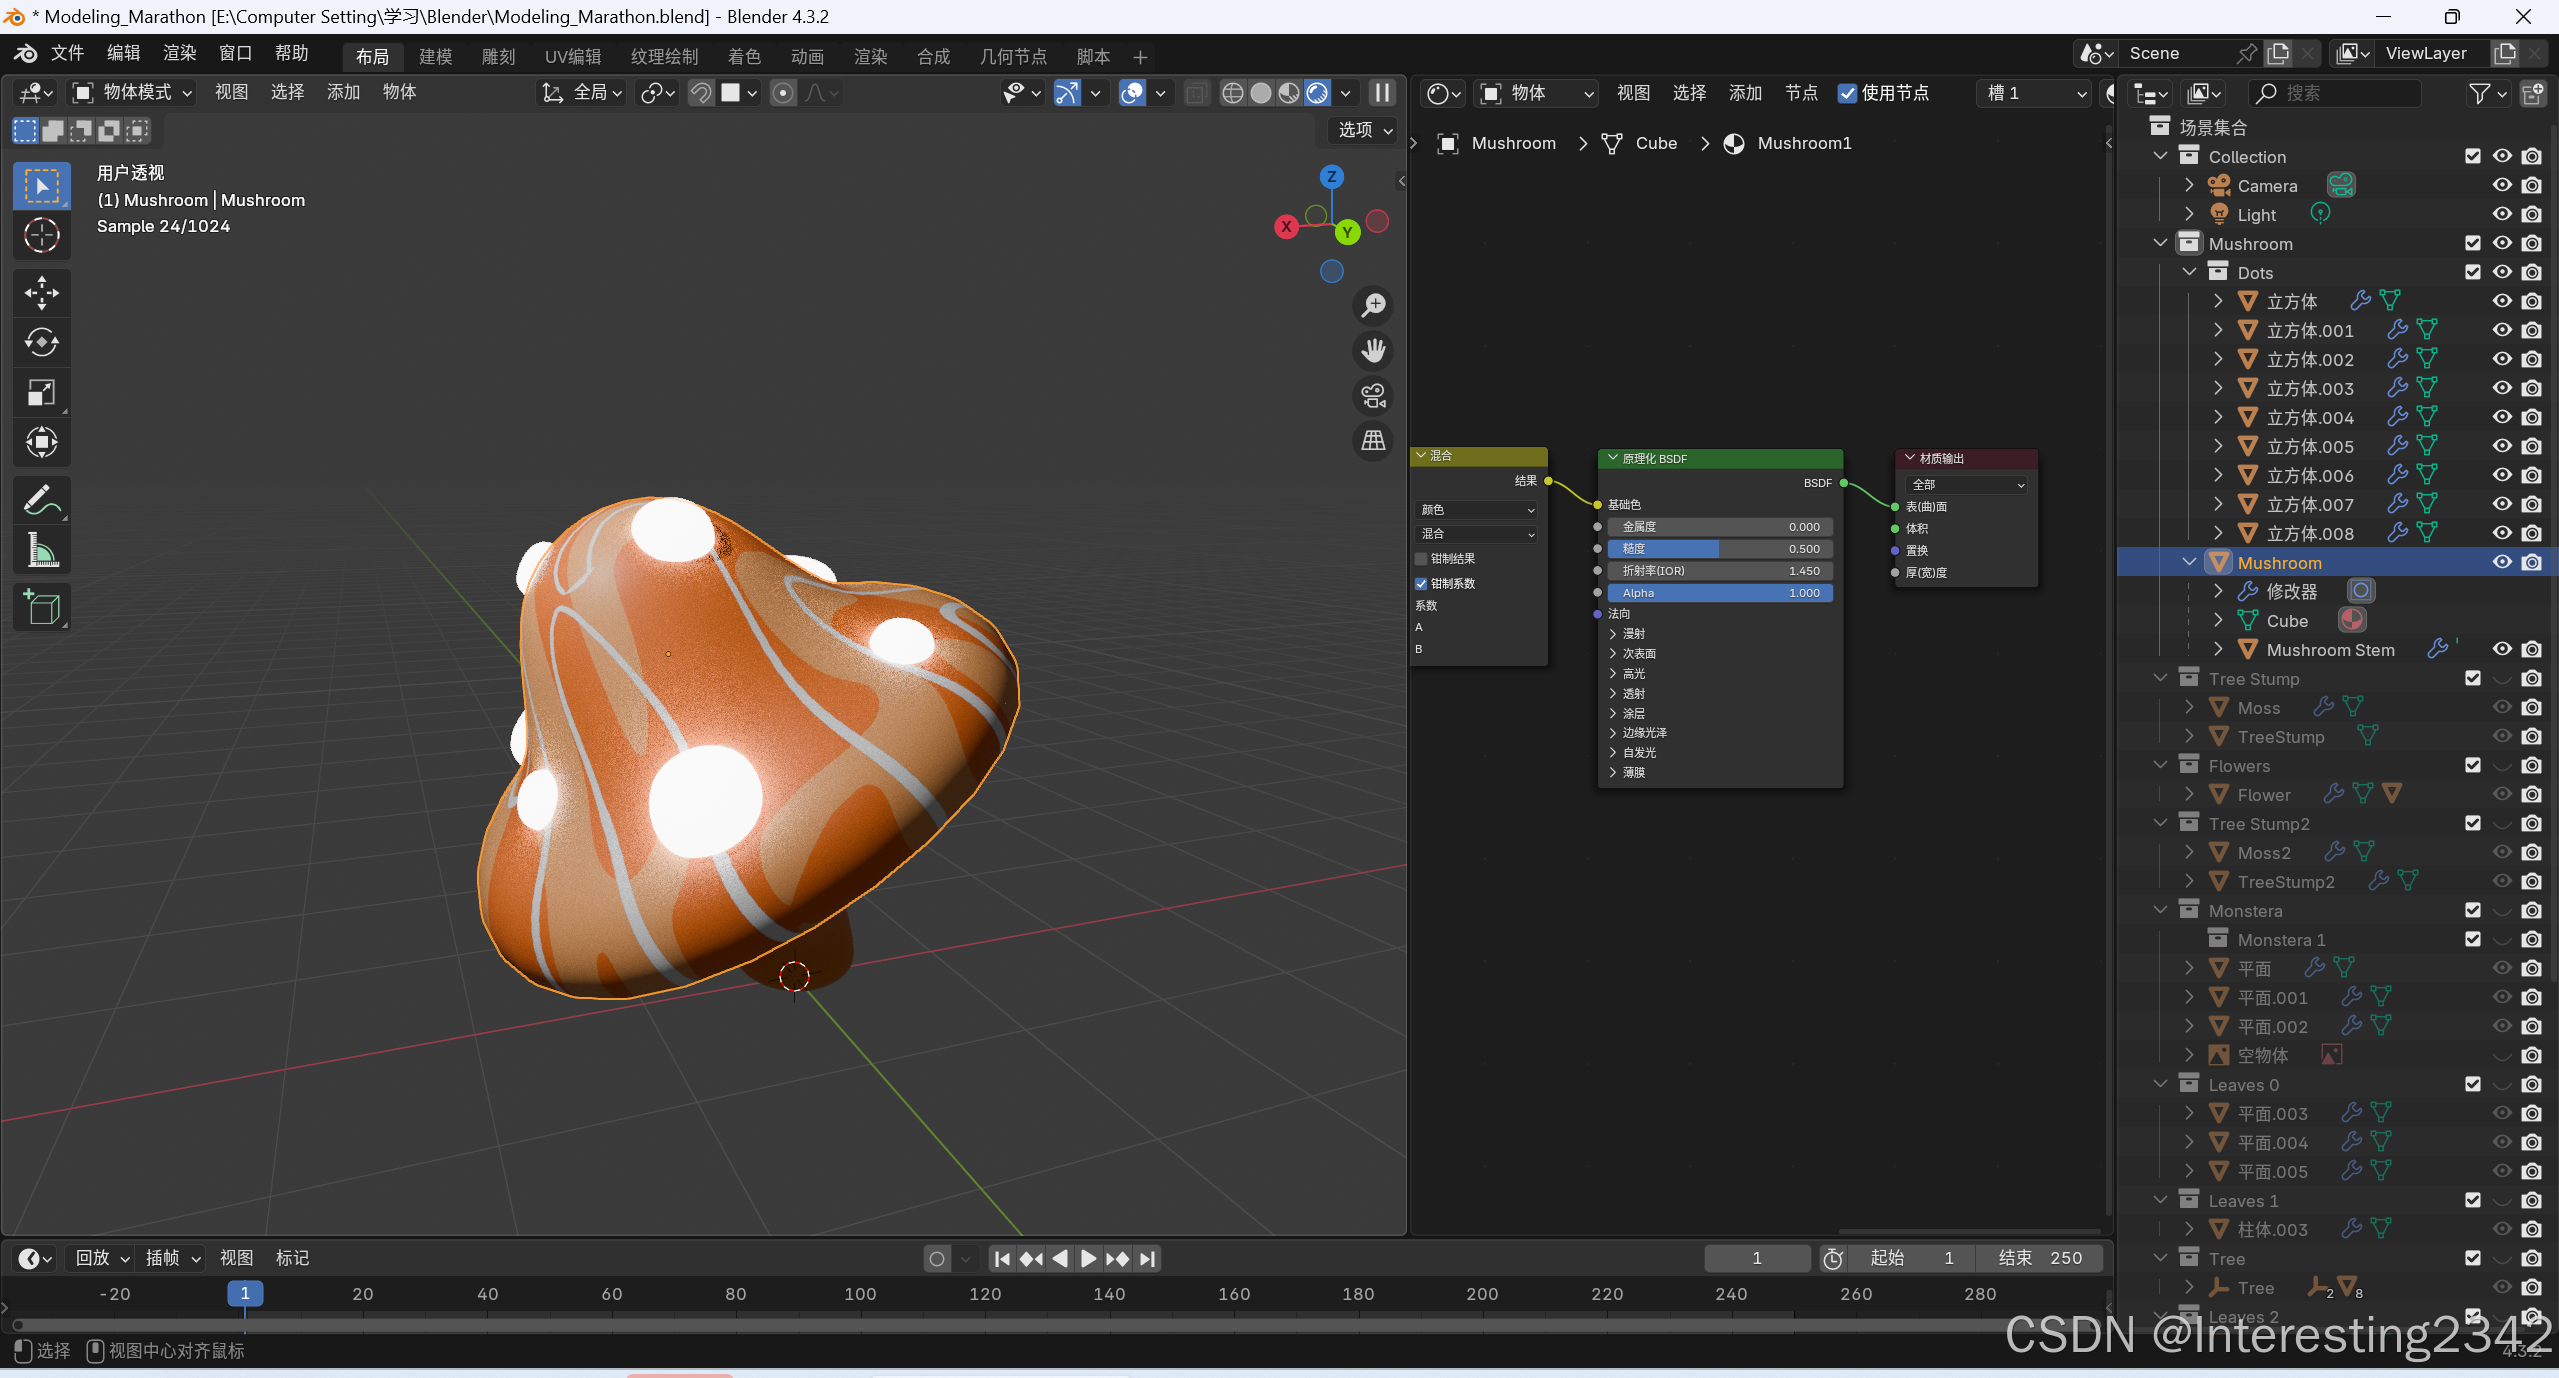Viewport: 2559px width, 1378px height.
Task: Click the viewport zoom magnifier icon
Action: pos(1373,305)
